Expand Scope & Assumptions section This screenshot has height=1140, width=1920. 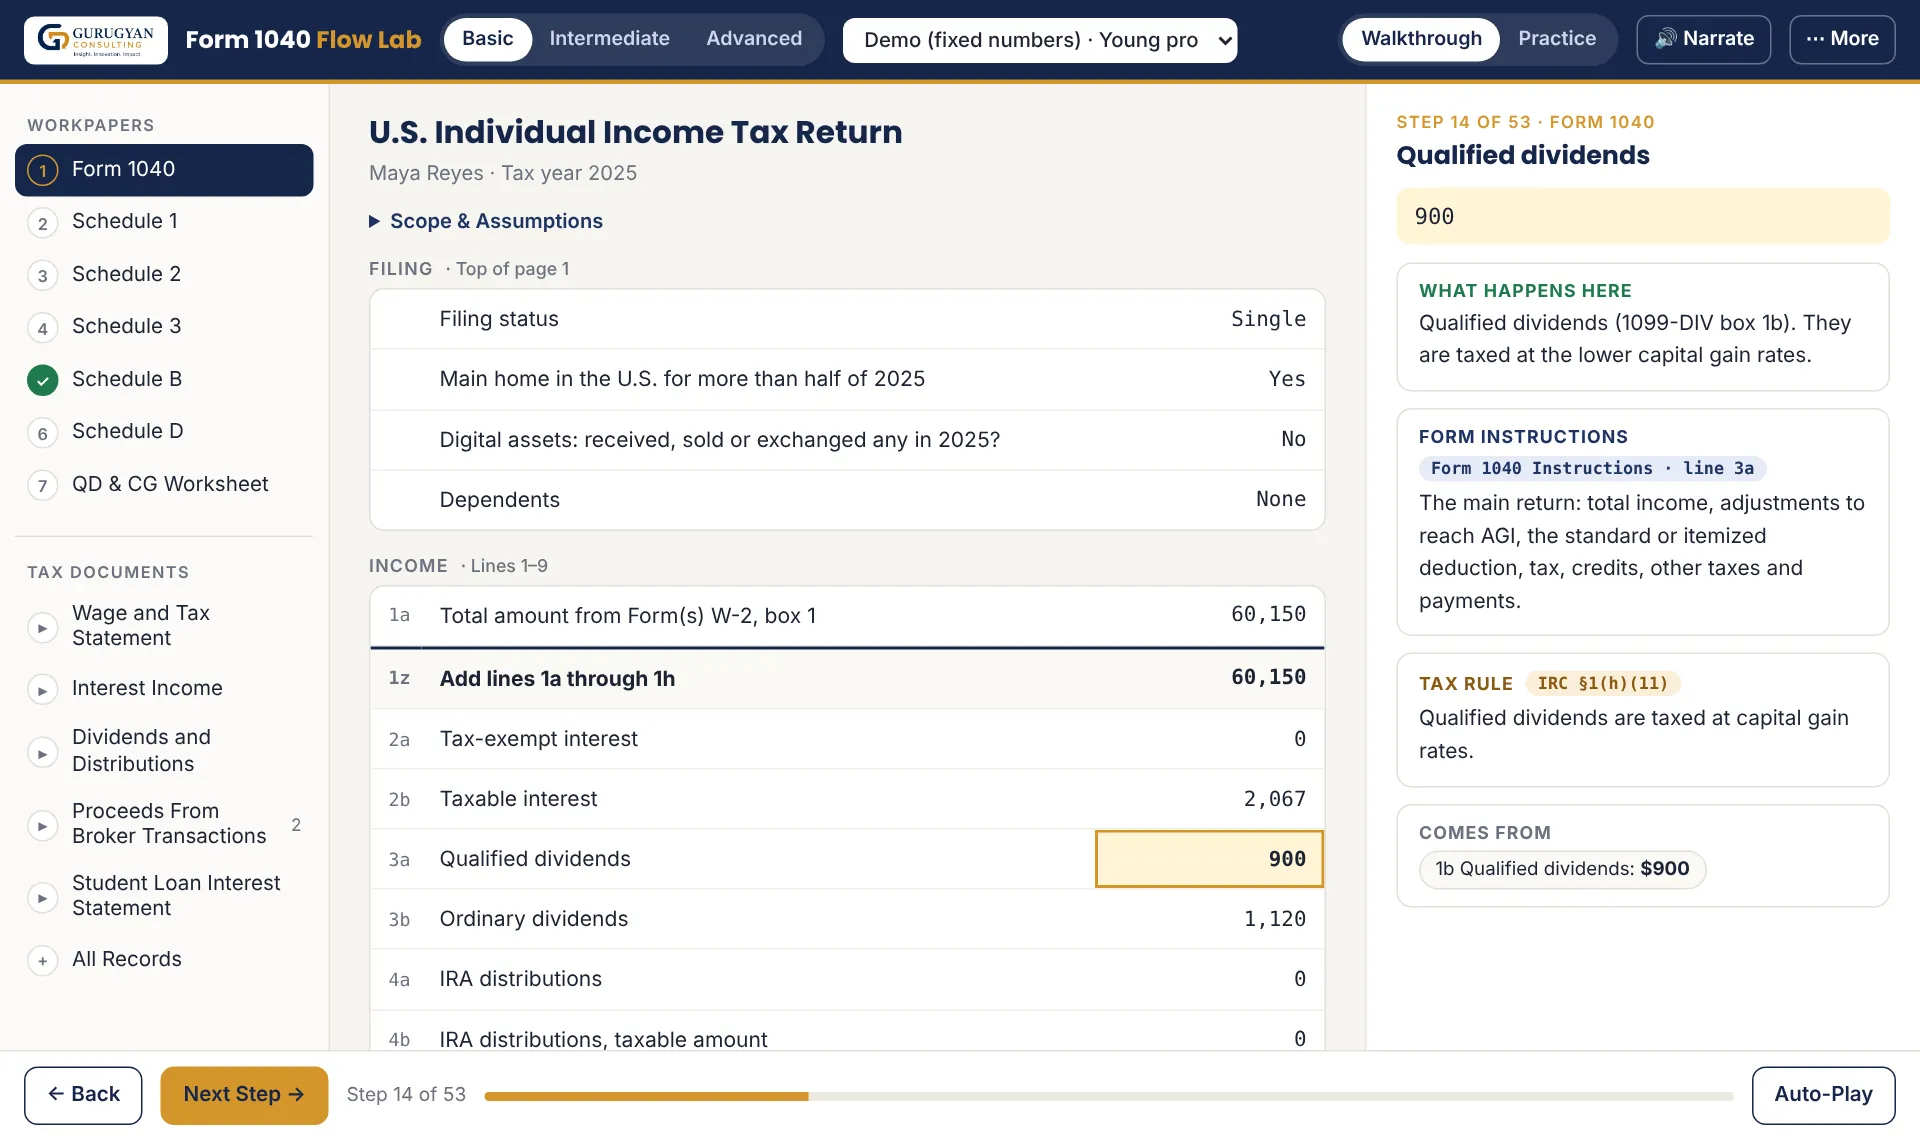(486, 221)
